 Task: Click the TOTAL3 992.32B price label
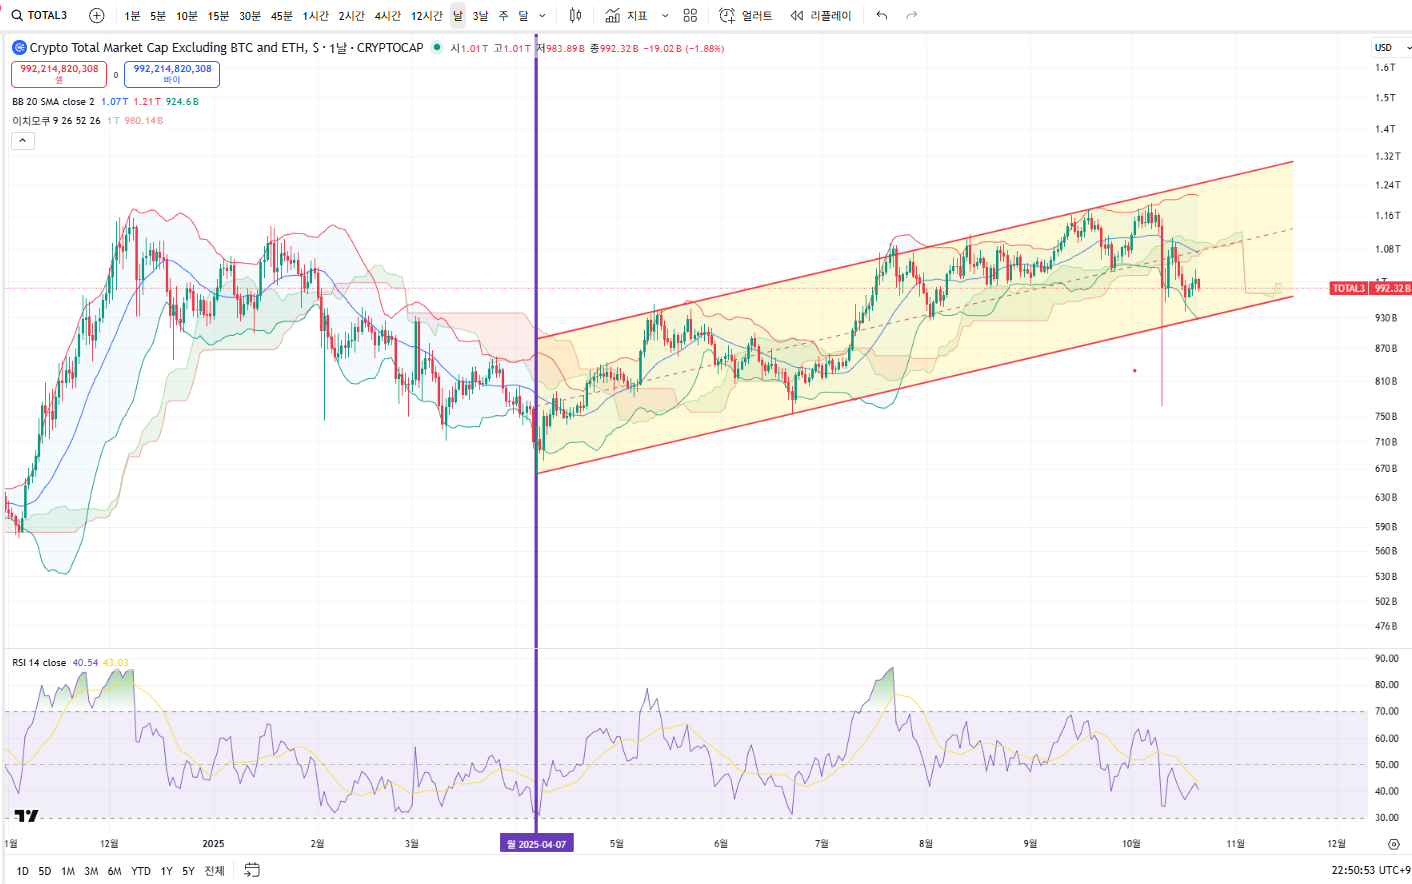pyautogui.click(x=1370, y=288)
